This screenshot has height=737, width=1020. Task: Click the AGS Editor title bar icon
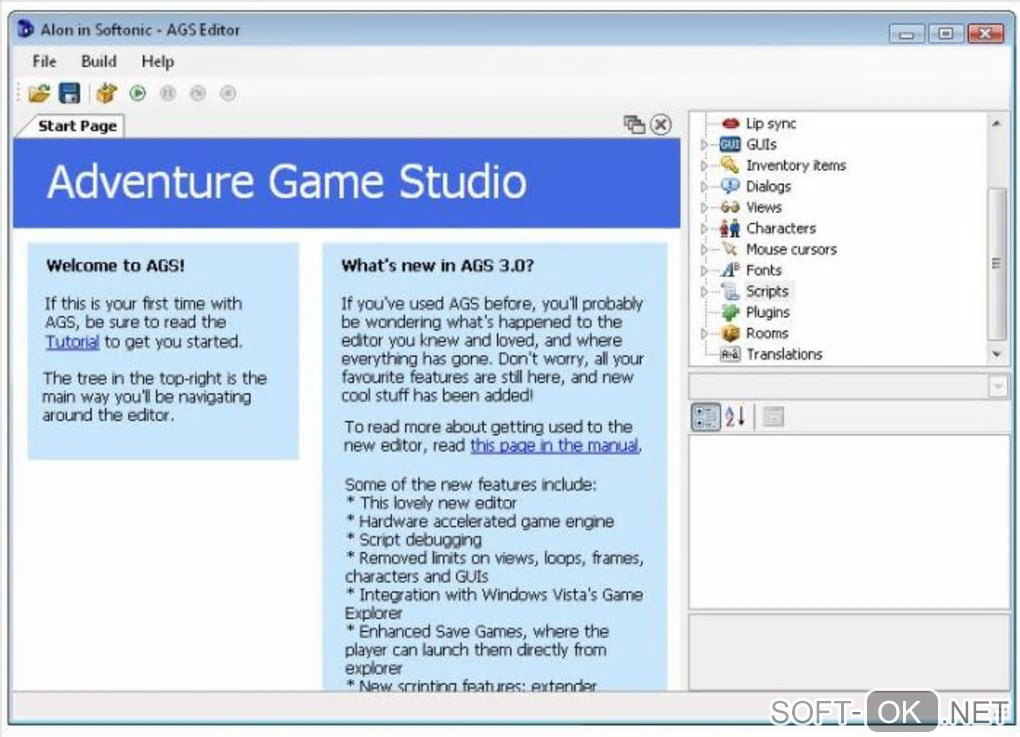[x=25, y=29]
